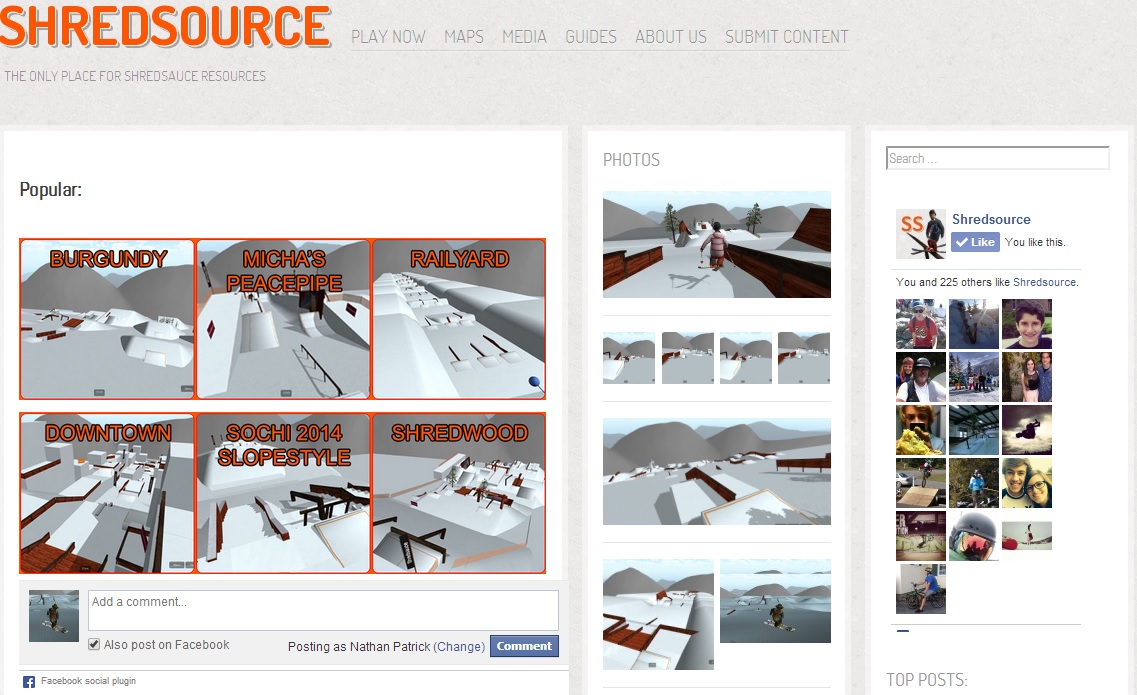Go to the Media section
1137x695 pixels.
pyautogui.click(x=524, y=37)
